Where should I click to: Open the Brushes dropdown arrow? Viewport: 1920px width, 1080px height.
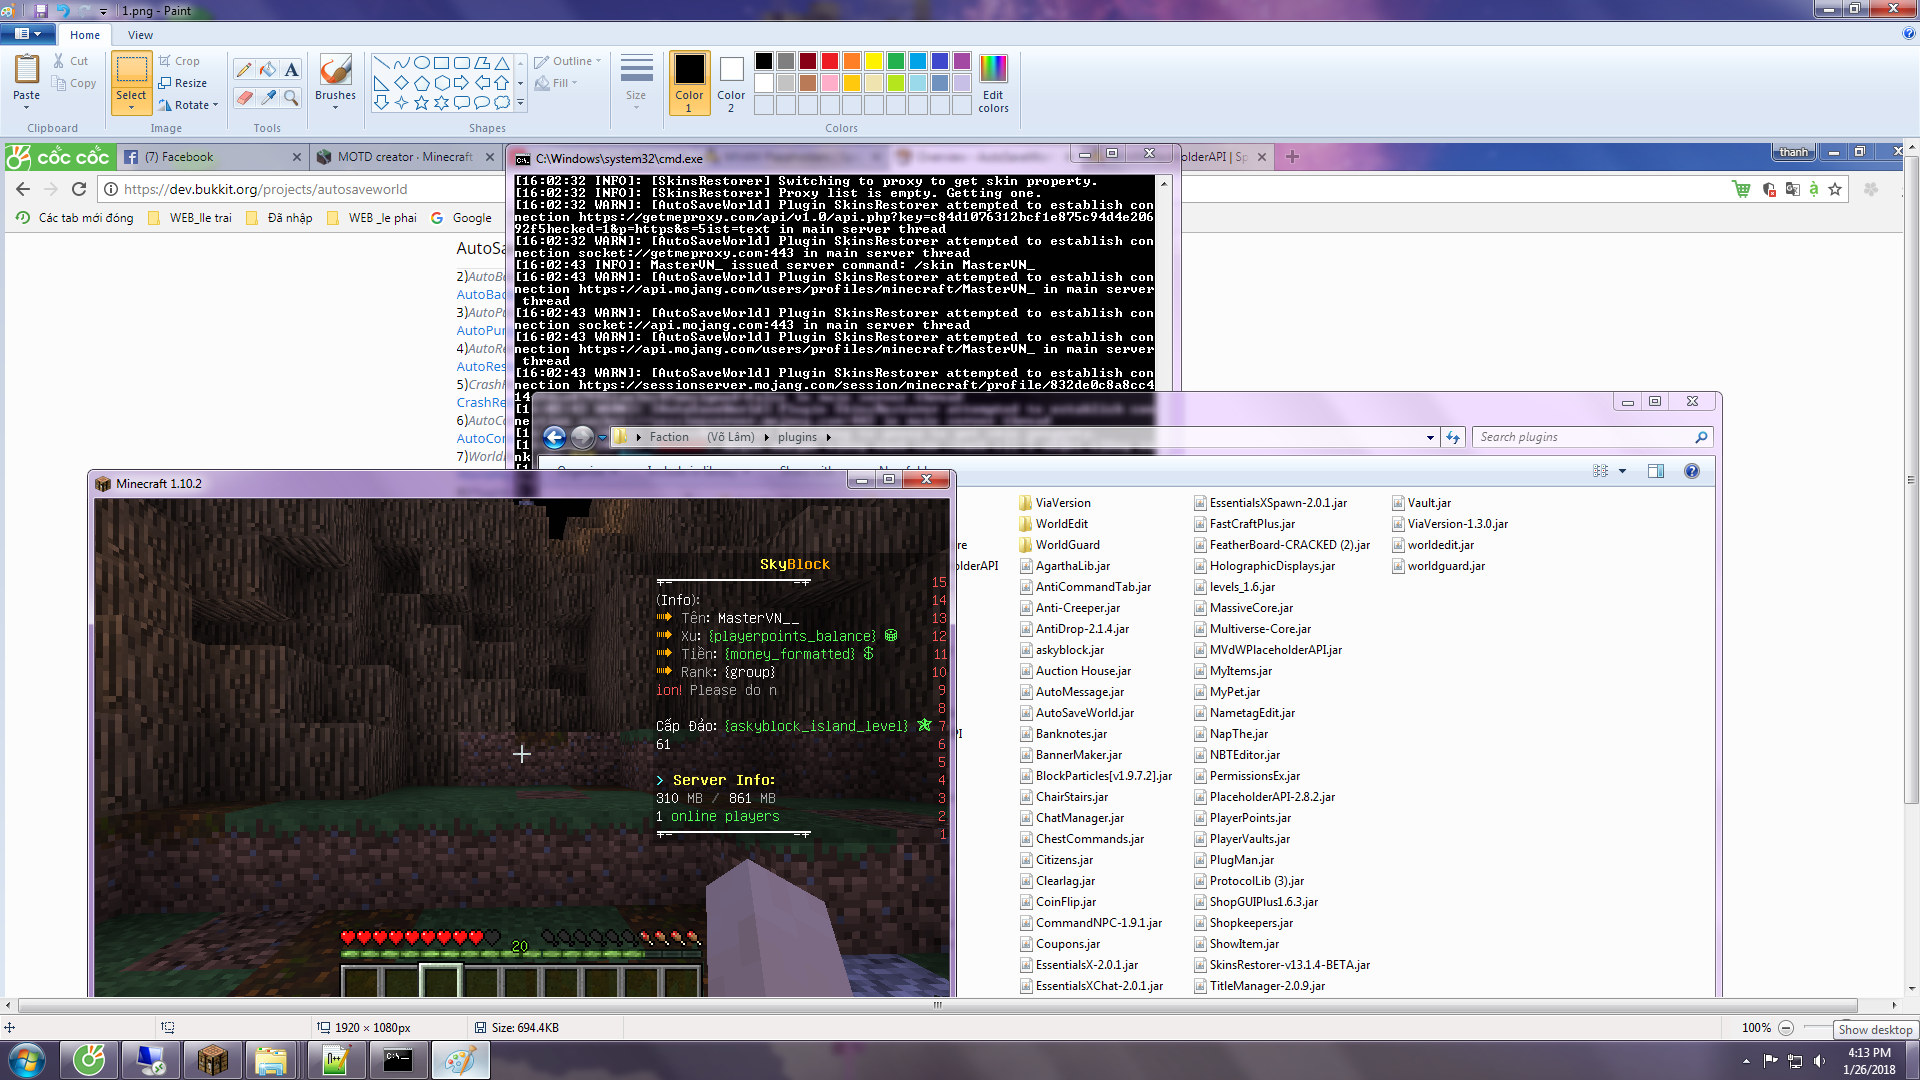(x=335, y=107)
